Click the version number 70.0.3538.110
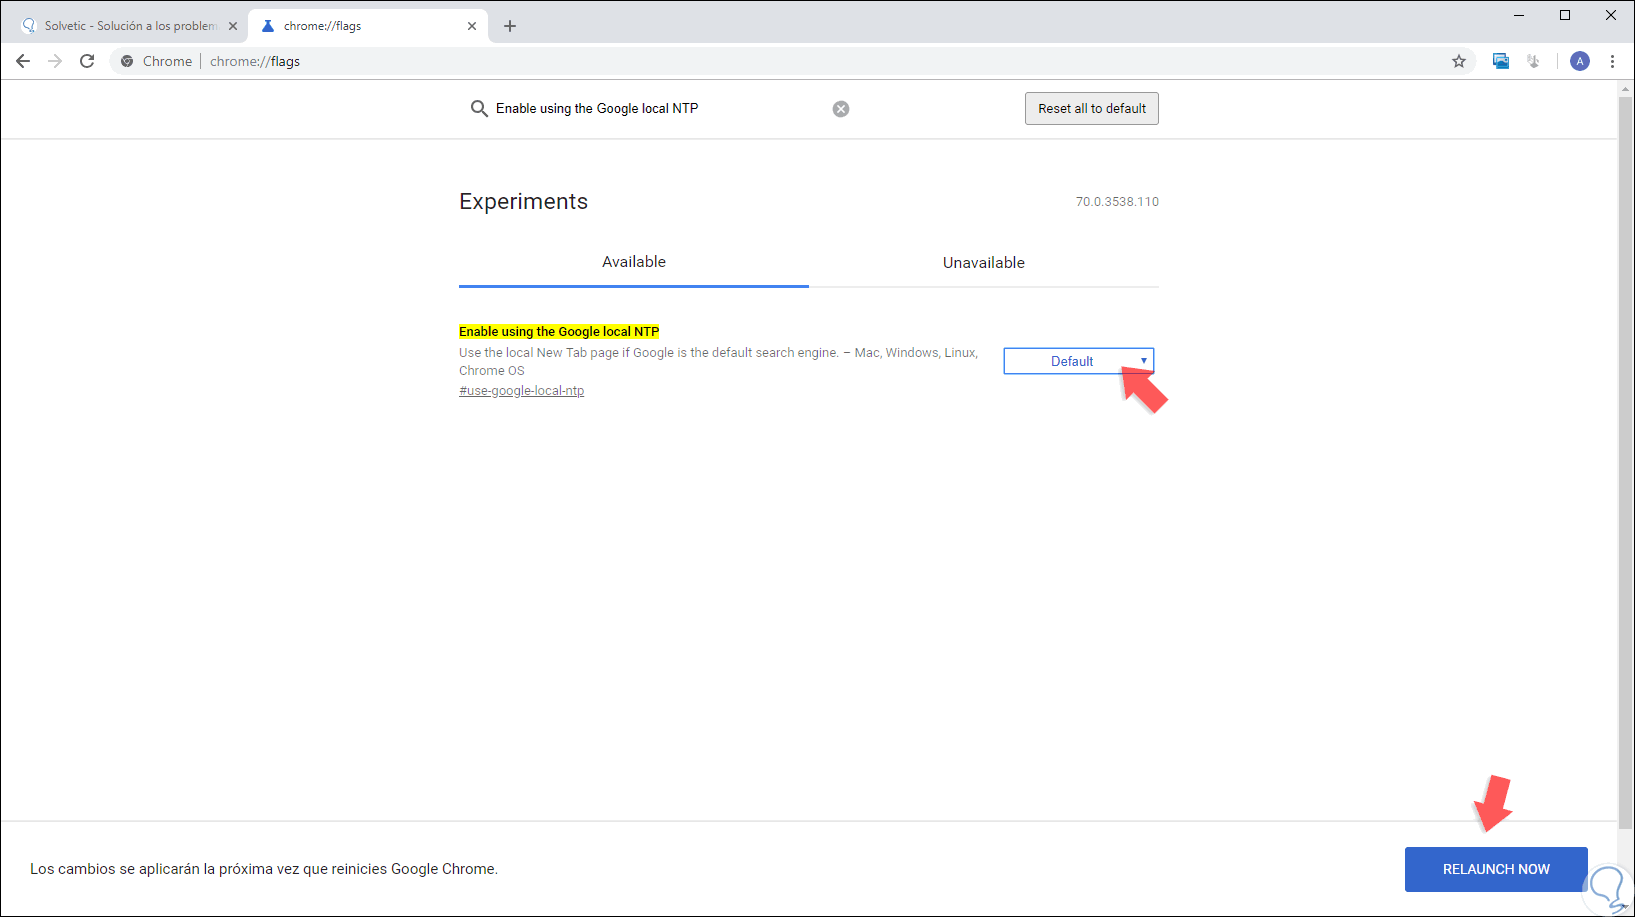The height and width of the screenshot is (917, 1635). [x=1117, y=202]
